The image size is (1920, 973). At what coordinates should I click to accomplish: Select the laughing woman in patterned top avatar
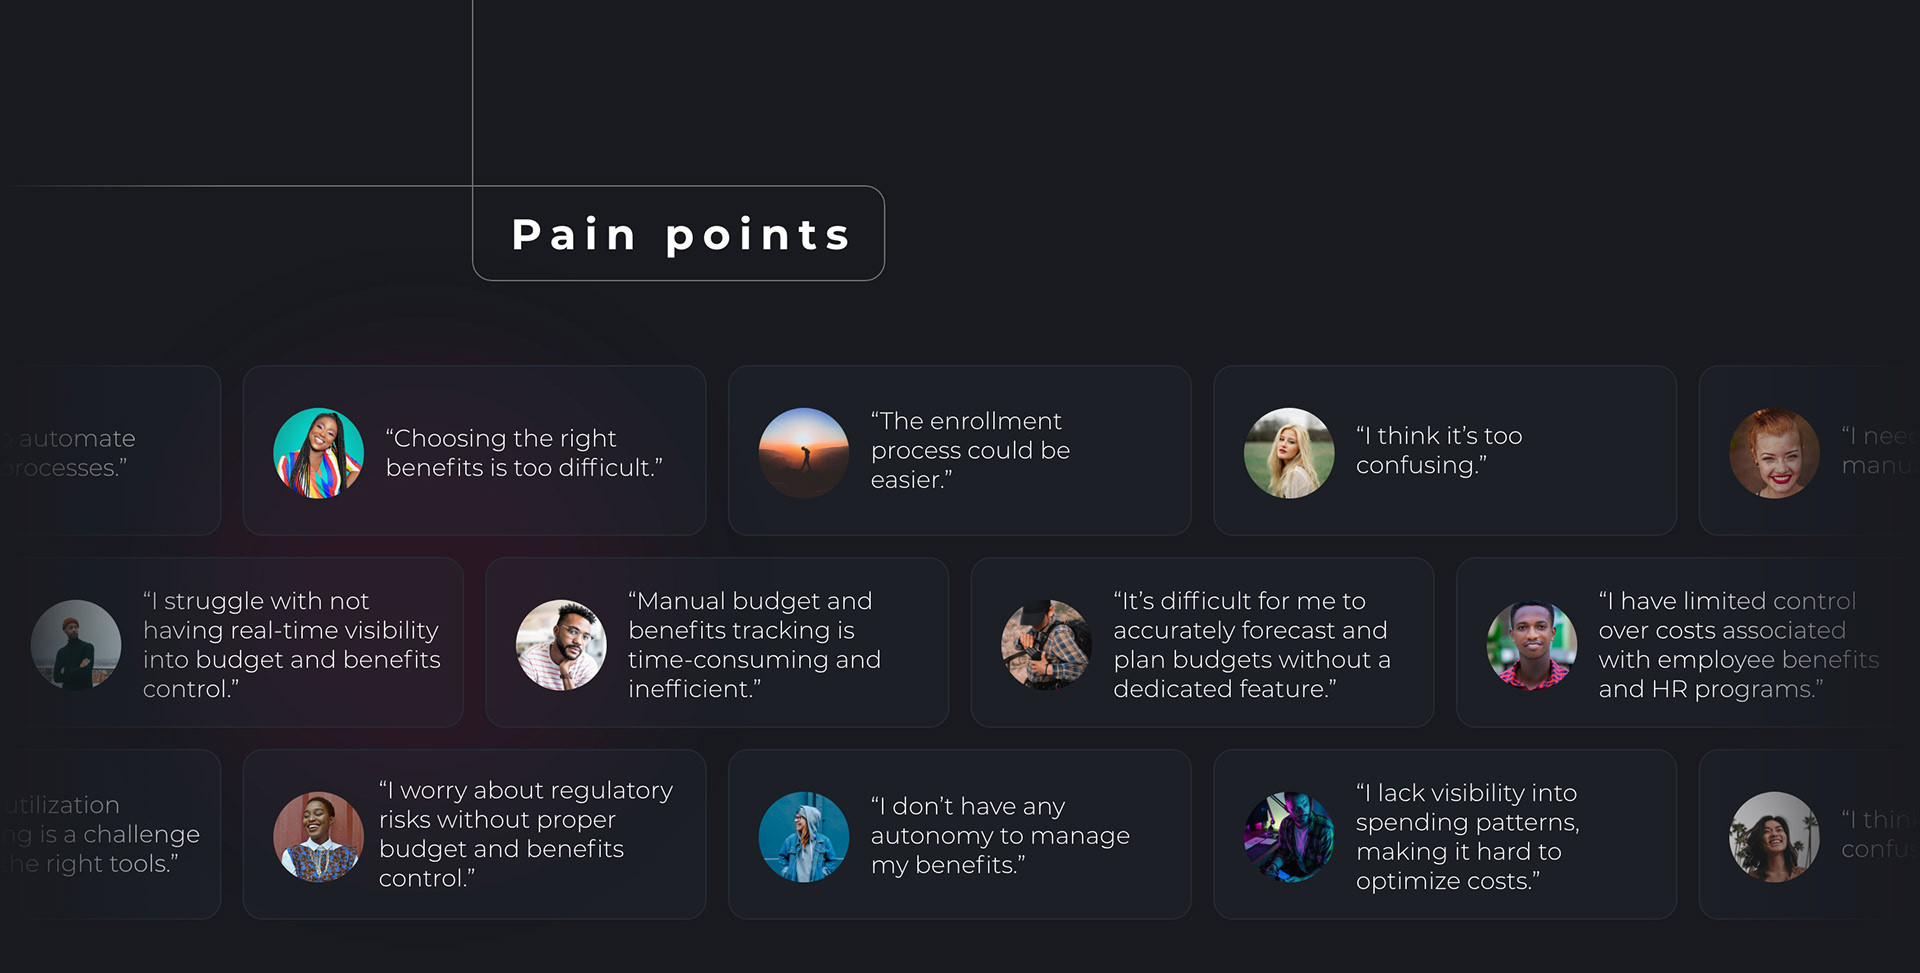click(319, 837)
